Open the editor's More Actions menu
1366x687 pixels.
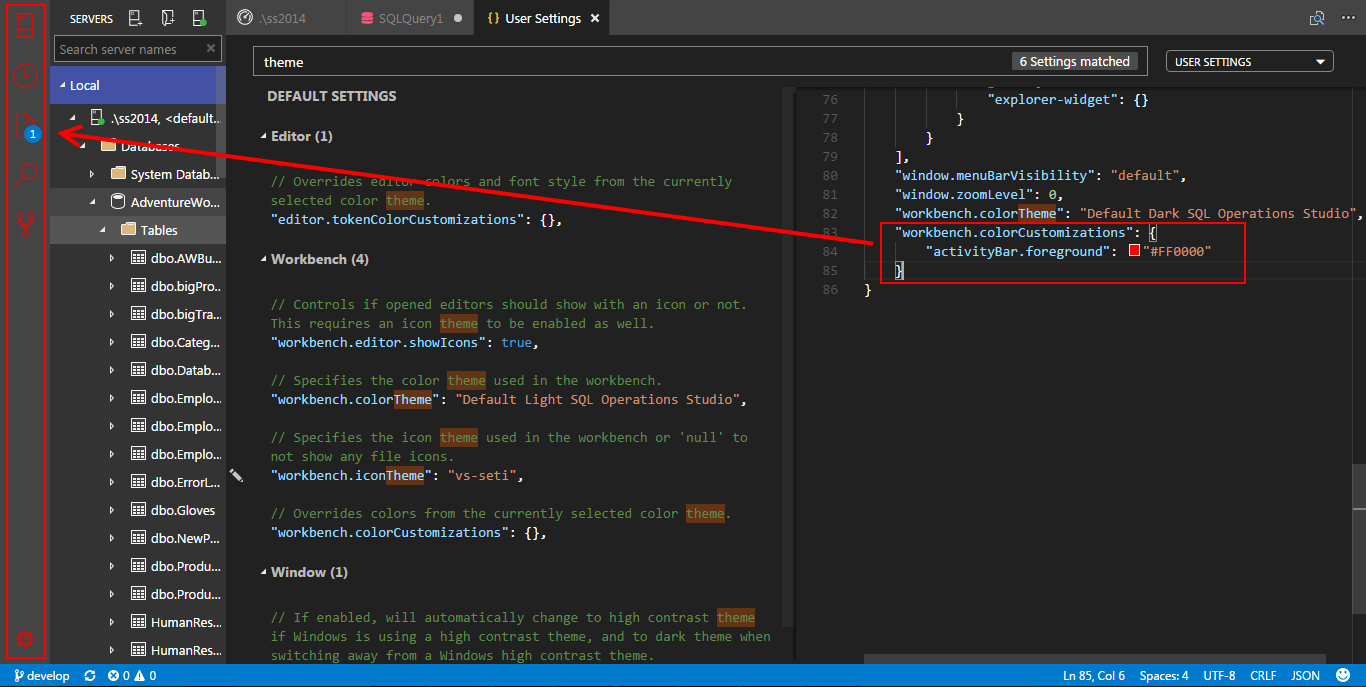click(x=1349, y=17)
